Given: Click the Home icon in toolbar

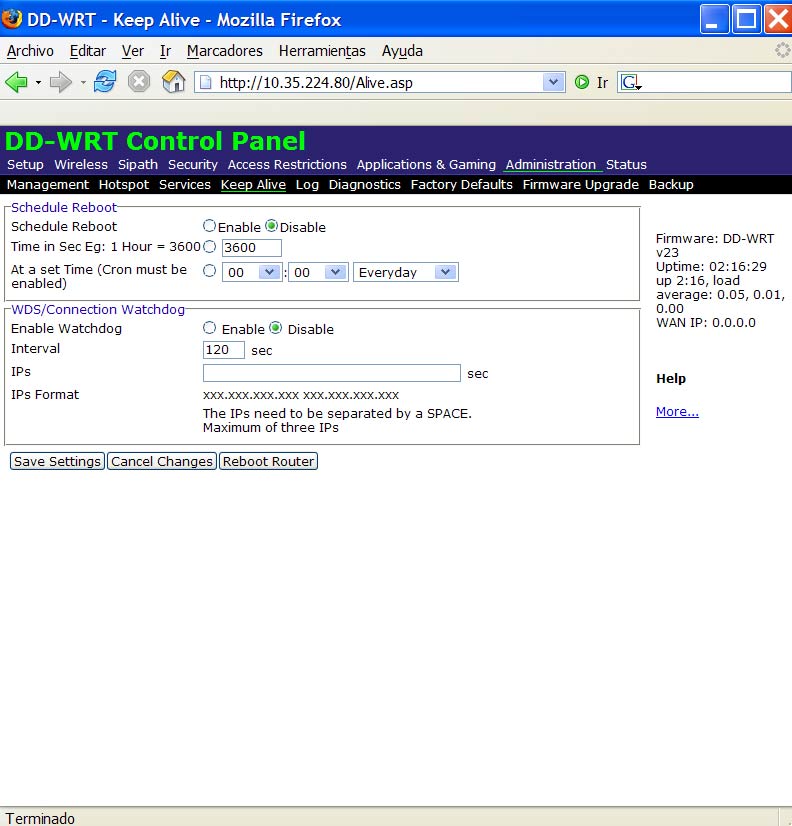Looking at the screenshot, I should (x=173, y=82).
